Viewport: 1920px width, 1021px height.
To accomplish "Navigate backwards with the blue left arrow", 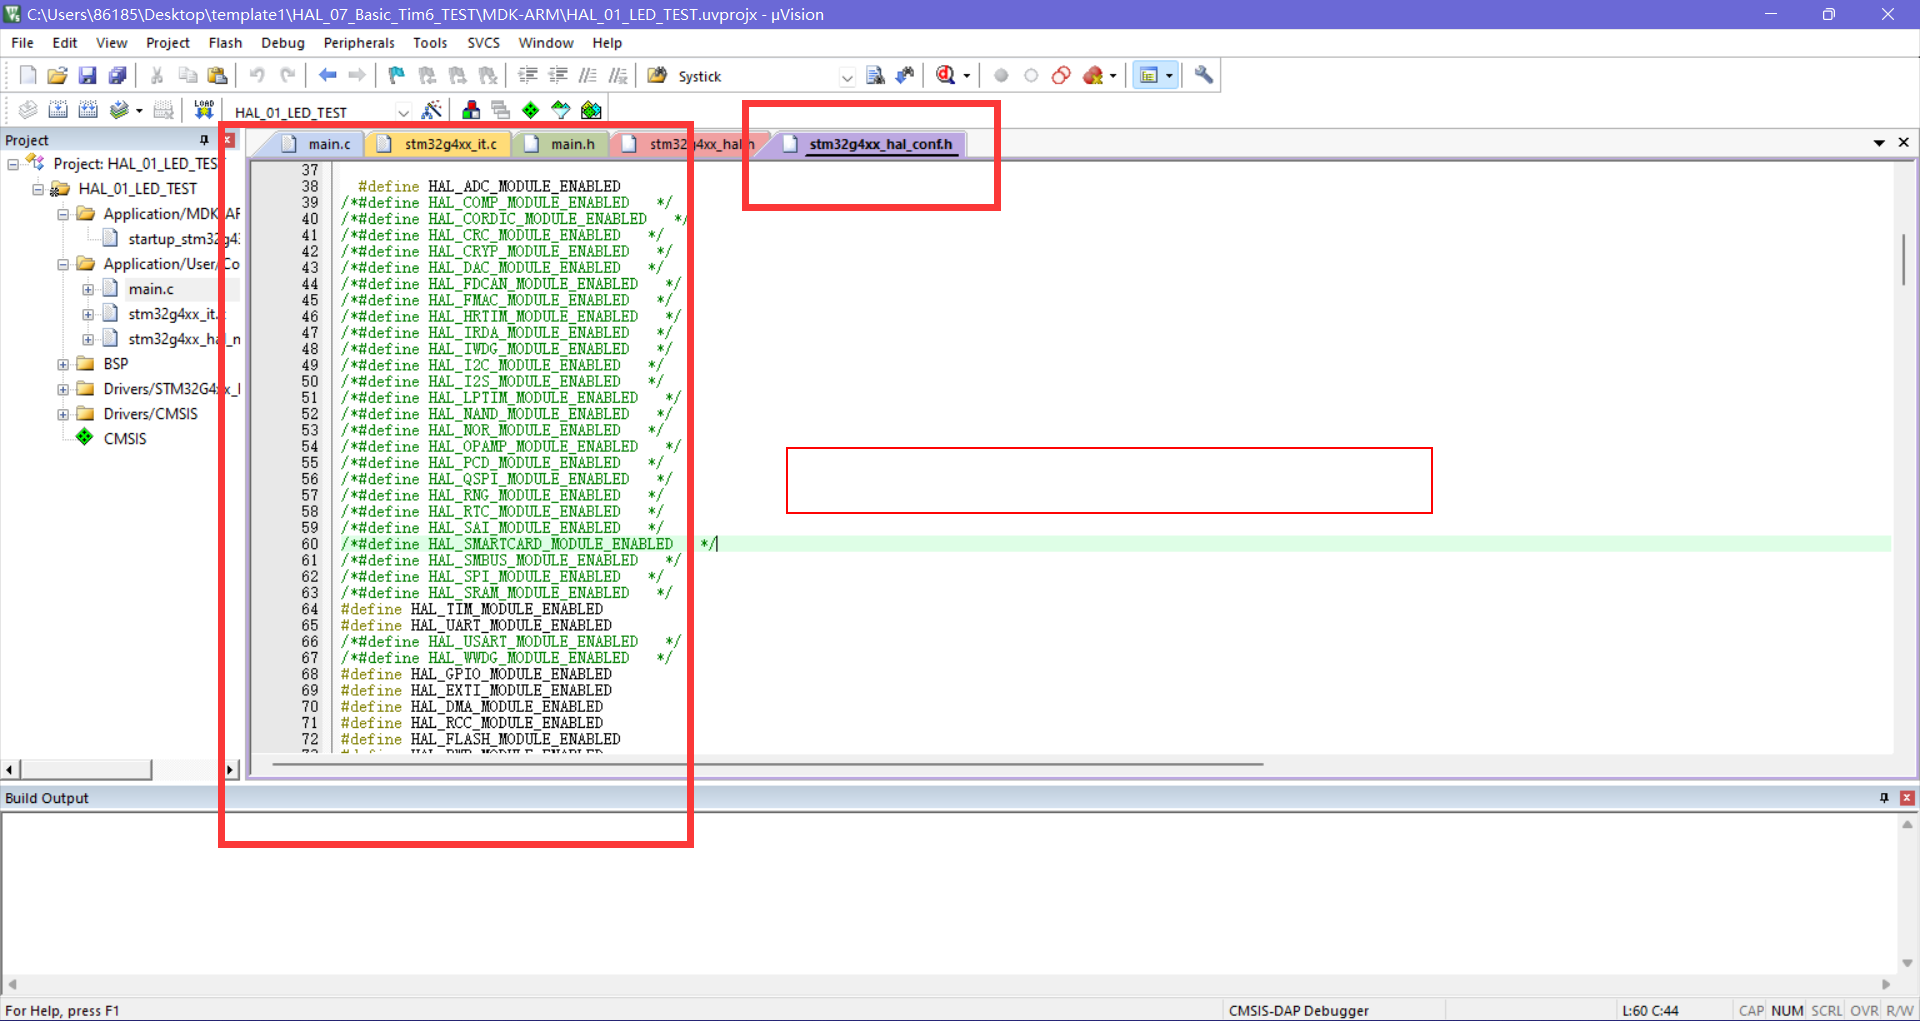I will [327, 75].
